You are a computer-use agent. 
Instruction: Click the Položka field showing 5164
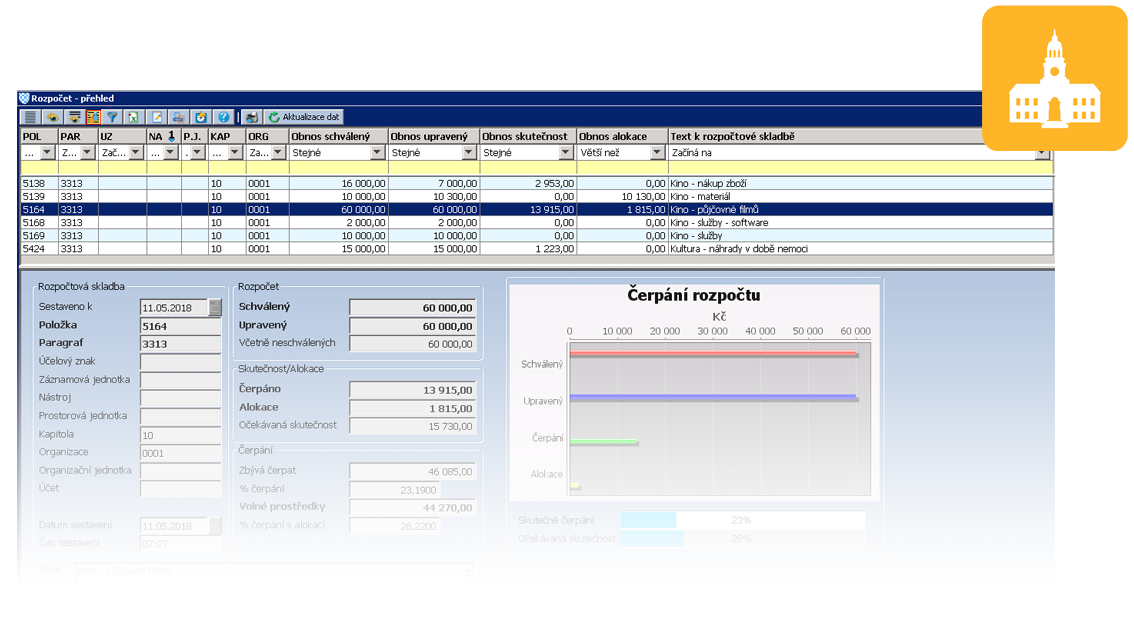tap(181, 326)
